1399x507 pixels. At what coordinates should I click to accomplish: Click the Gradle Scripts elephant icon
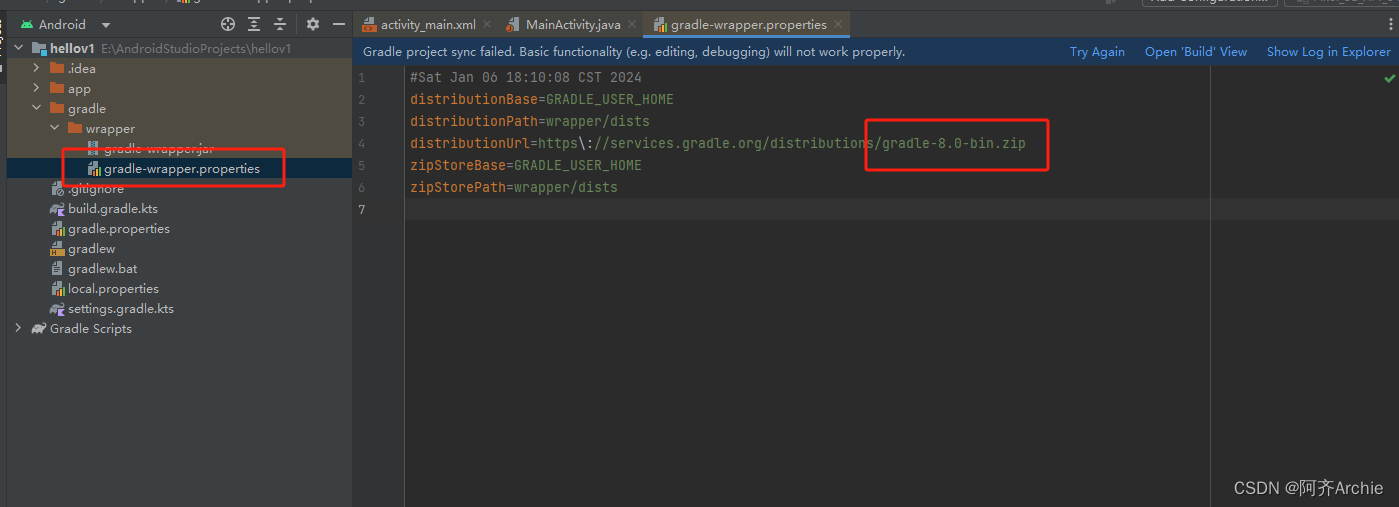click(x=39, y=328)
